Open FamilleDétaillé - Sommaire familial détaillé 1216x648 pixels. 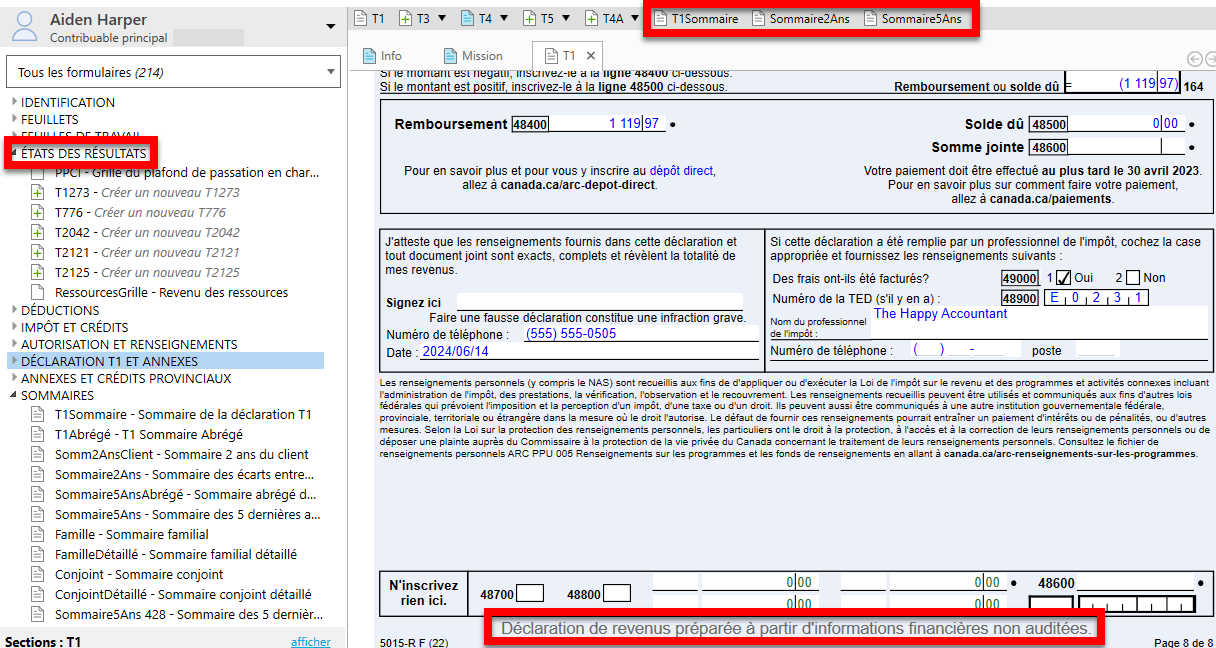pos(176,555)
